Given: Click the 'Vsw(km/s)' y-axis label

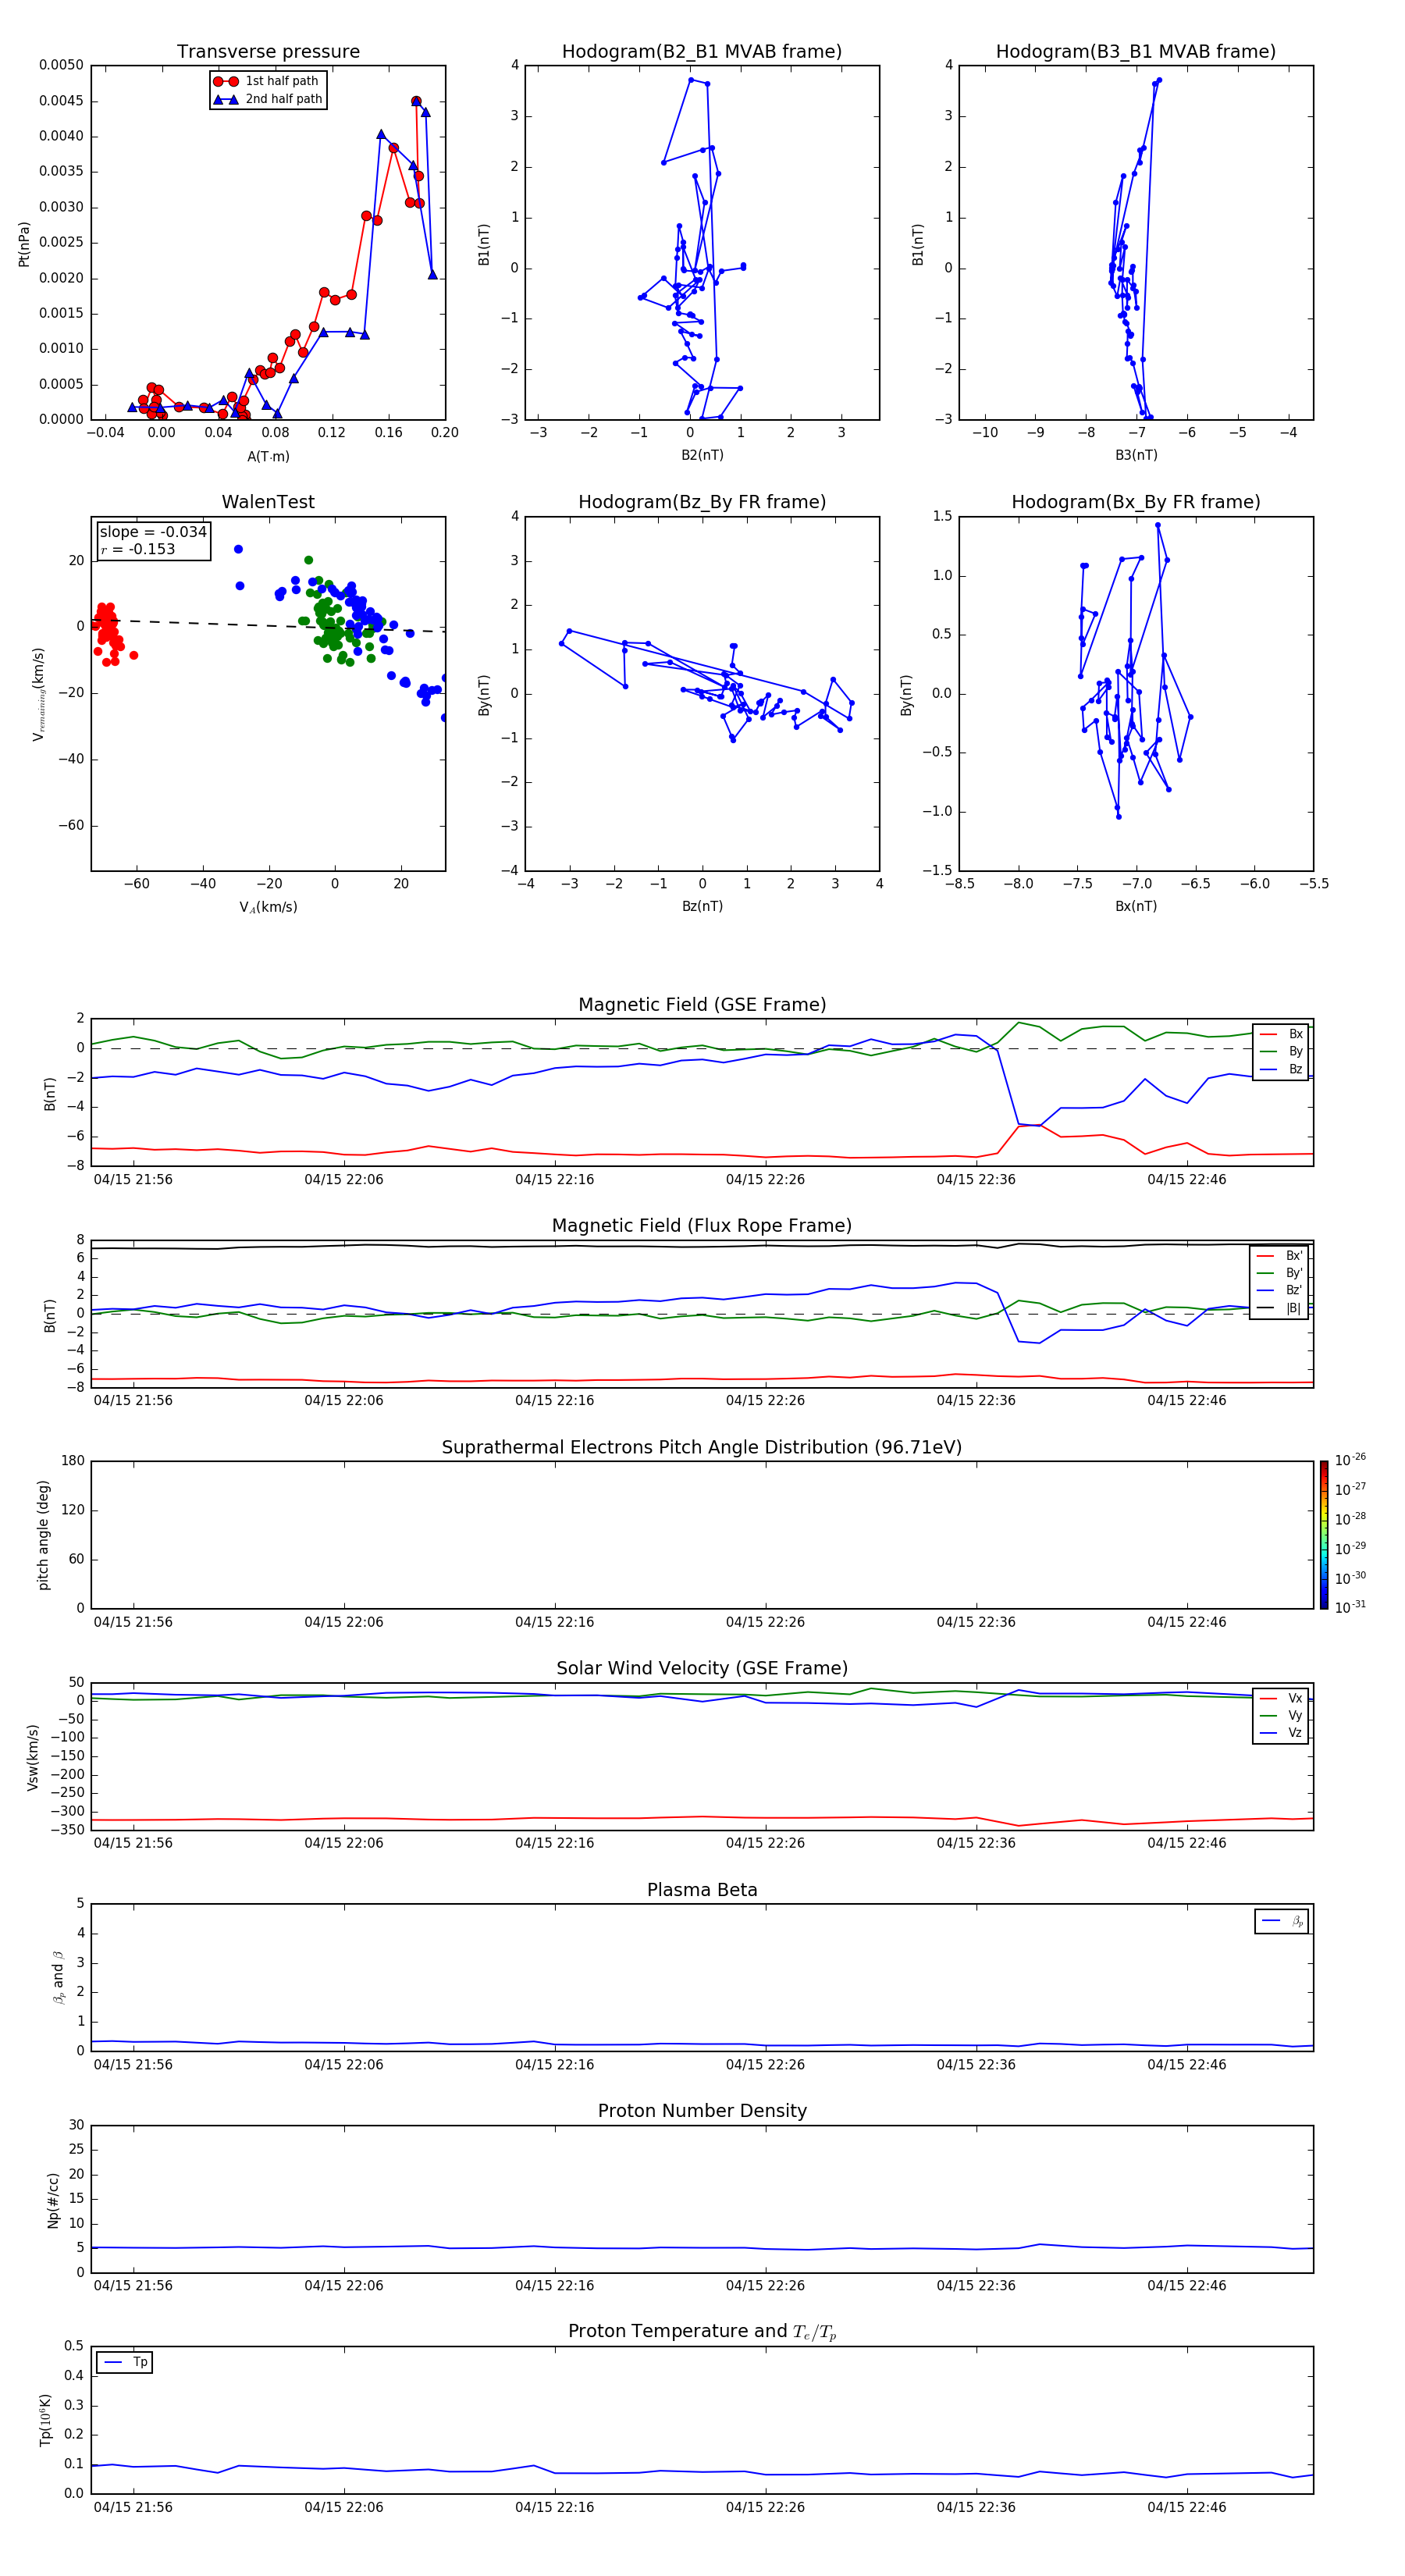Looking at the screenshot, I should [33, 1757].
